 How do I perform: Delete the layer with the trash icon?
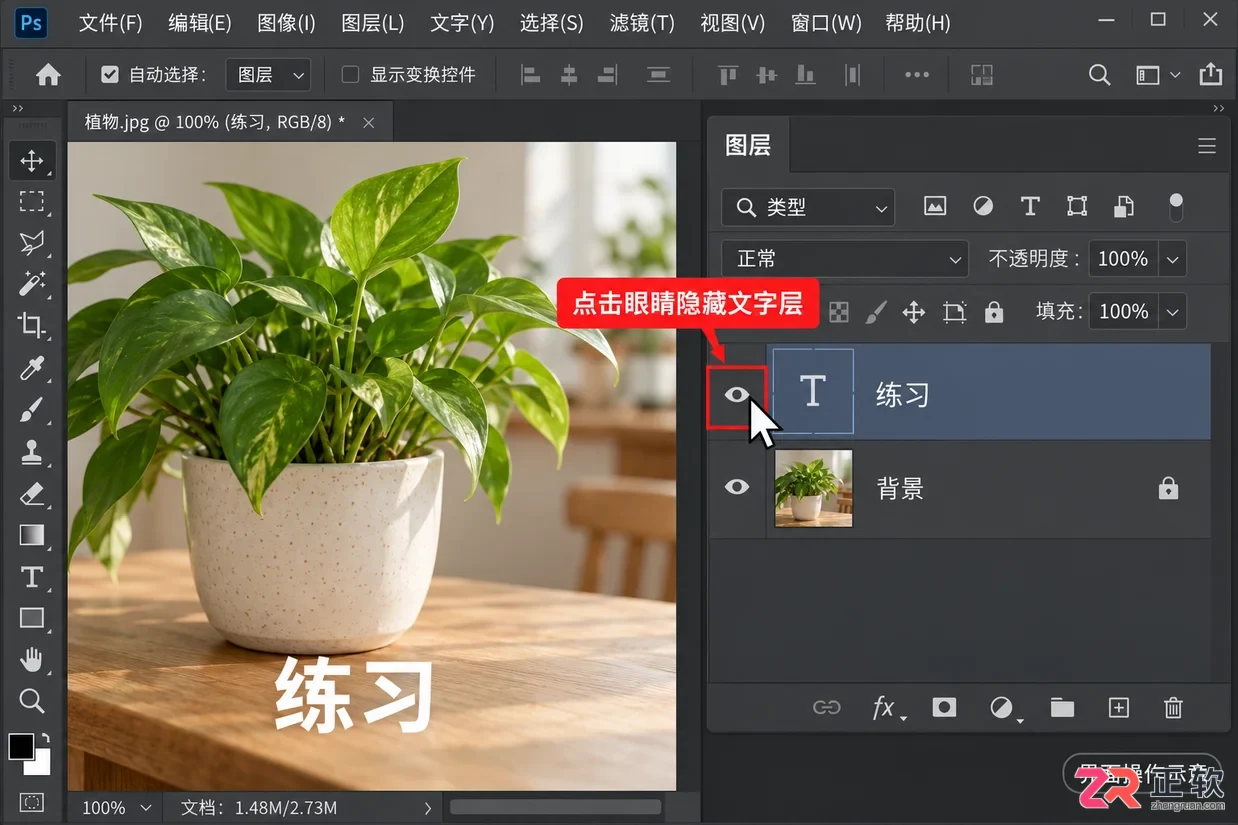coord(1174,708)
